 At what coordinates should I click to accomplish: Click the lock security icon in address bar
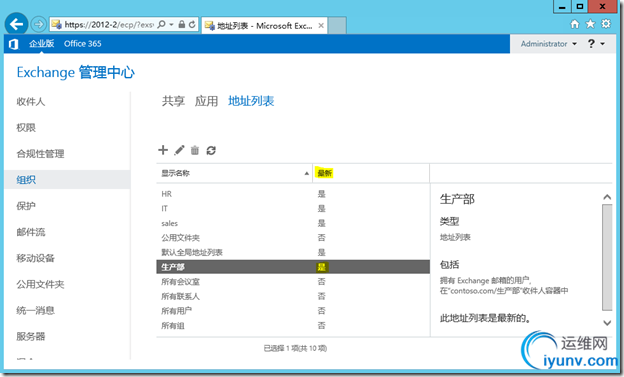[181, 24]
